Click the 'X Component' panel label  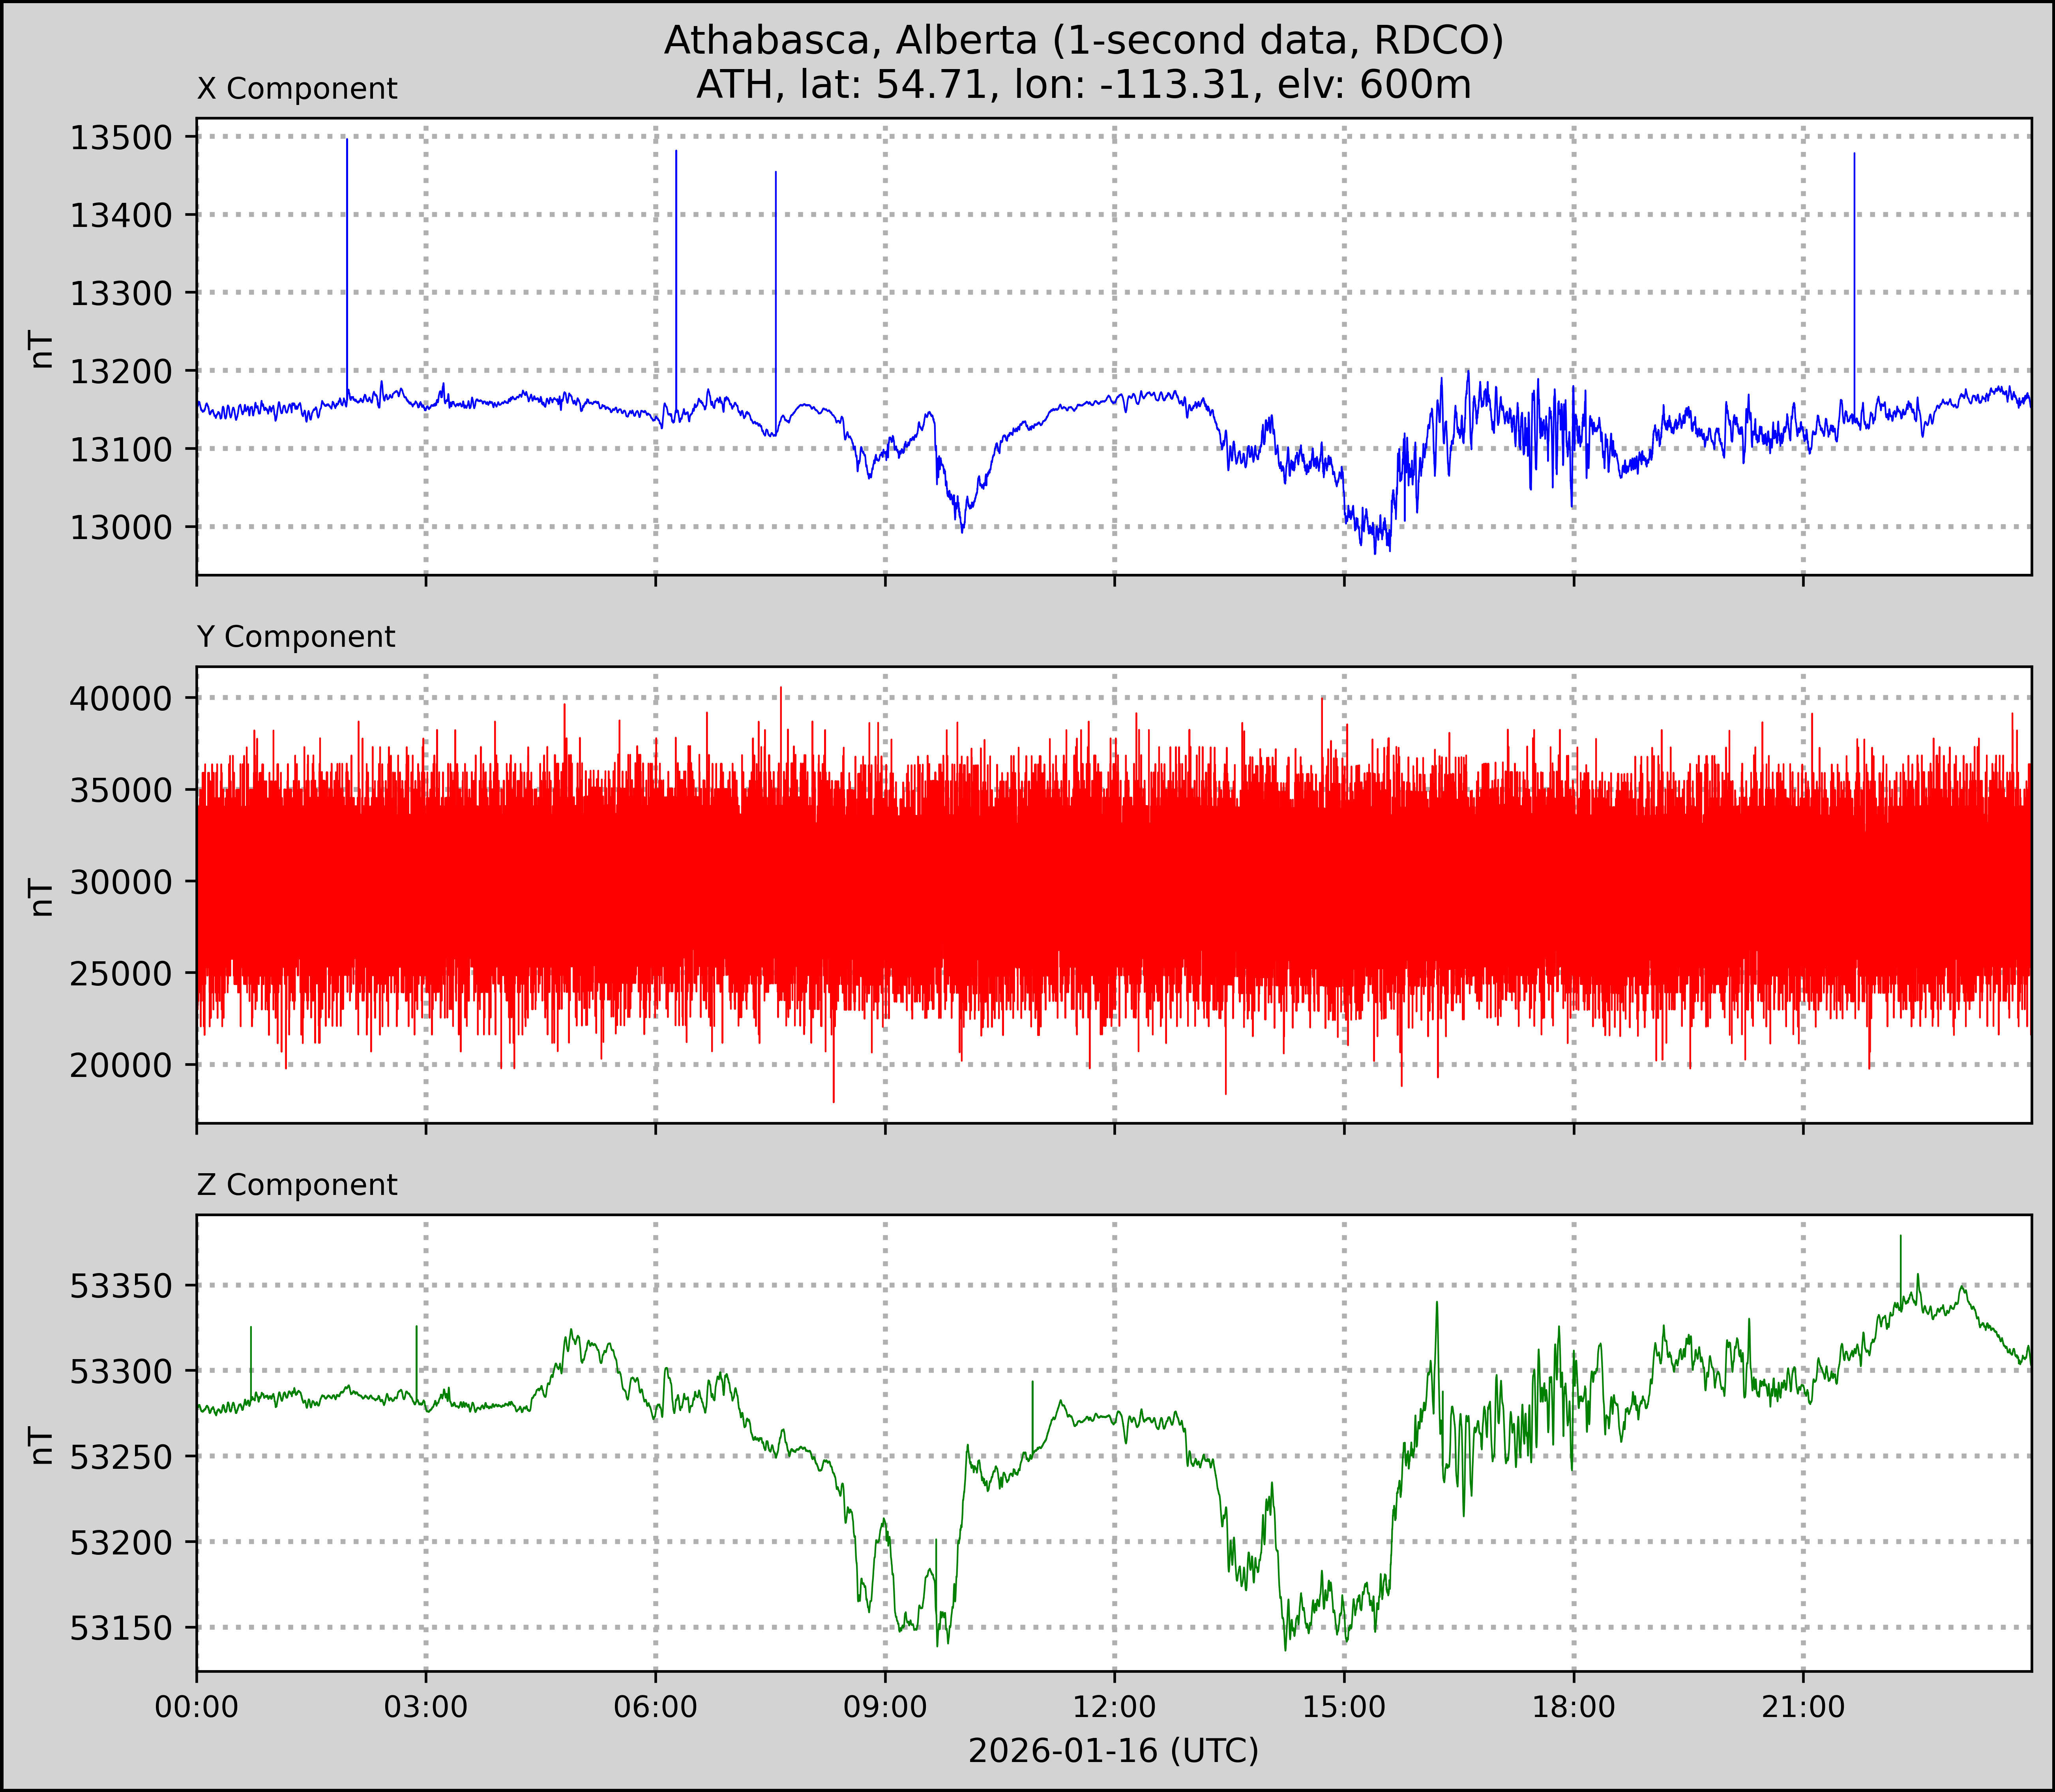(x=297, y=89)
